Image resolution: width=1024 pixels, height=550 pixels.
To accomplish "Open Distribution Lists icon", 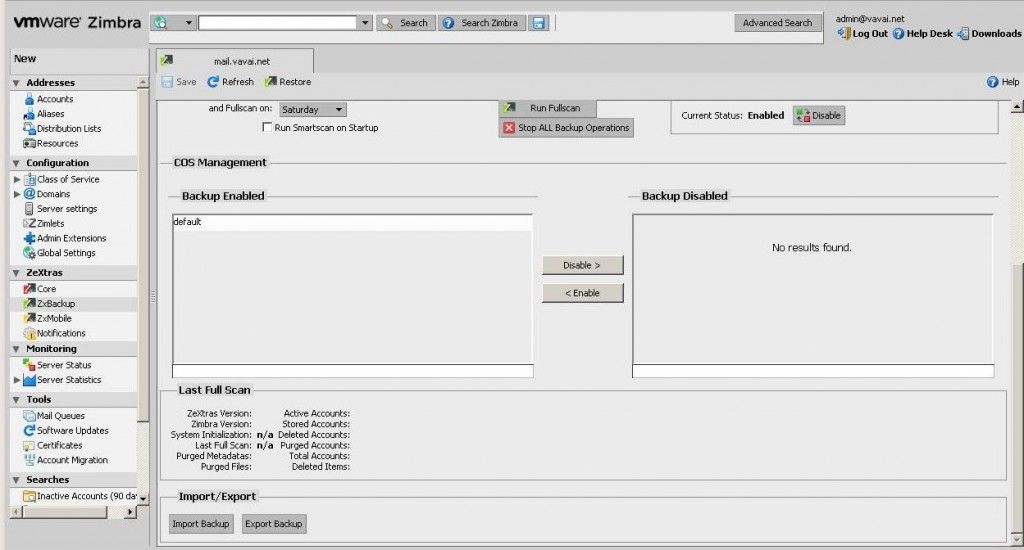I will (29, 129).
